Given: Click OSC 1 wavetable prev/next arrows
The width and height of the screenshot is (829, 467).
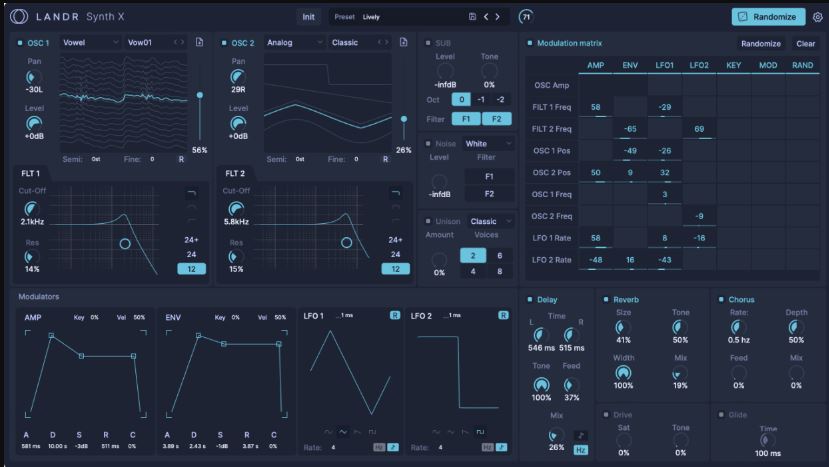Looking at the screenshot, I should [x=179, y=42].
